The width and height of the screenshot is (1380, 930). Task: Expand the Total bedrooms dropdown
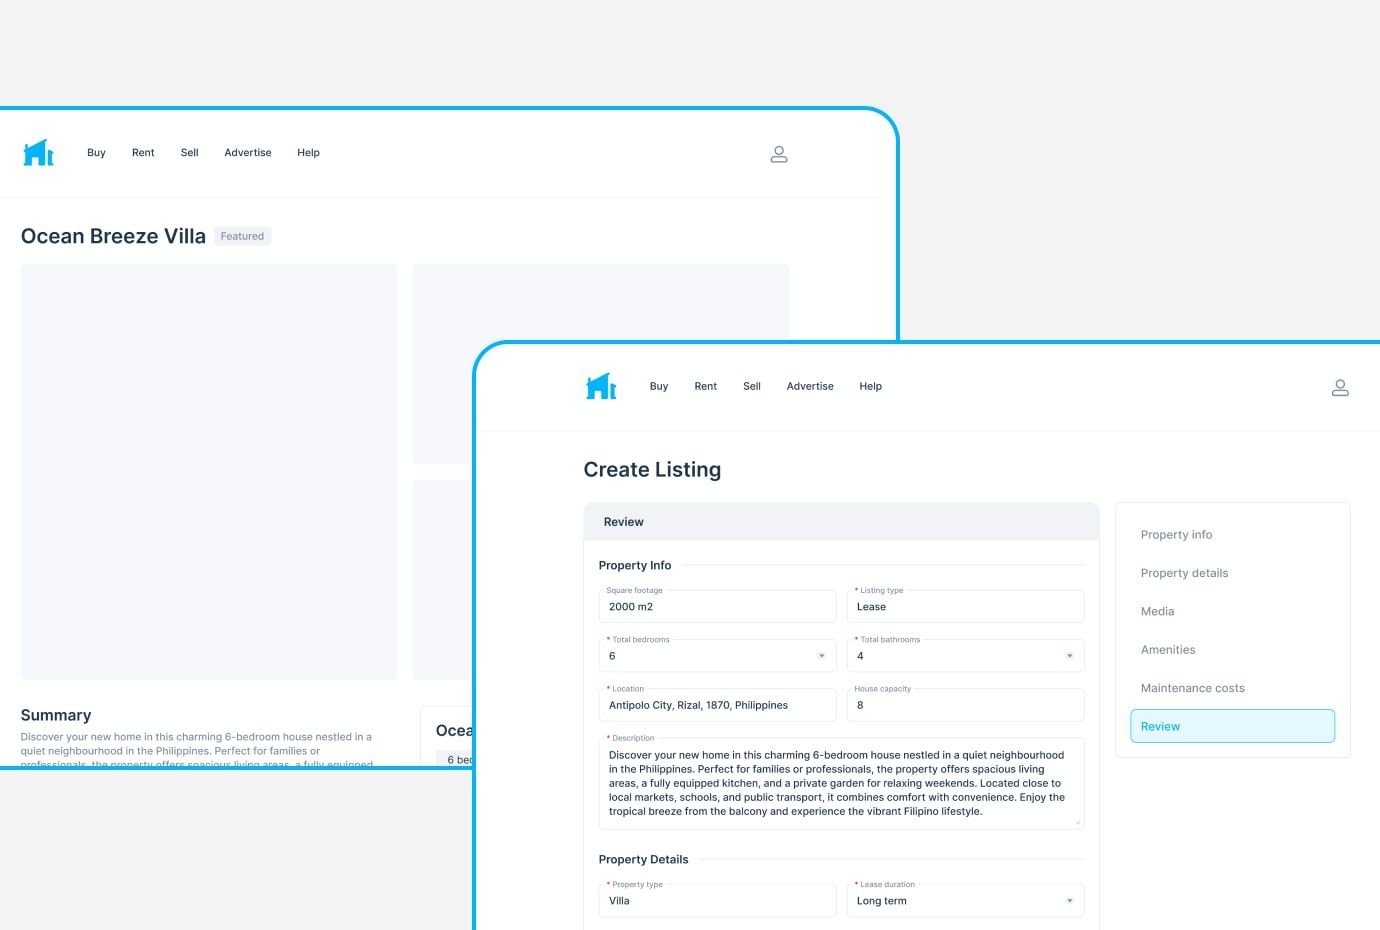pos(718,656)
